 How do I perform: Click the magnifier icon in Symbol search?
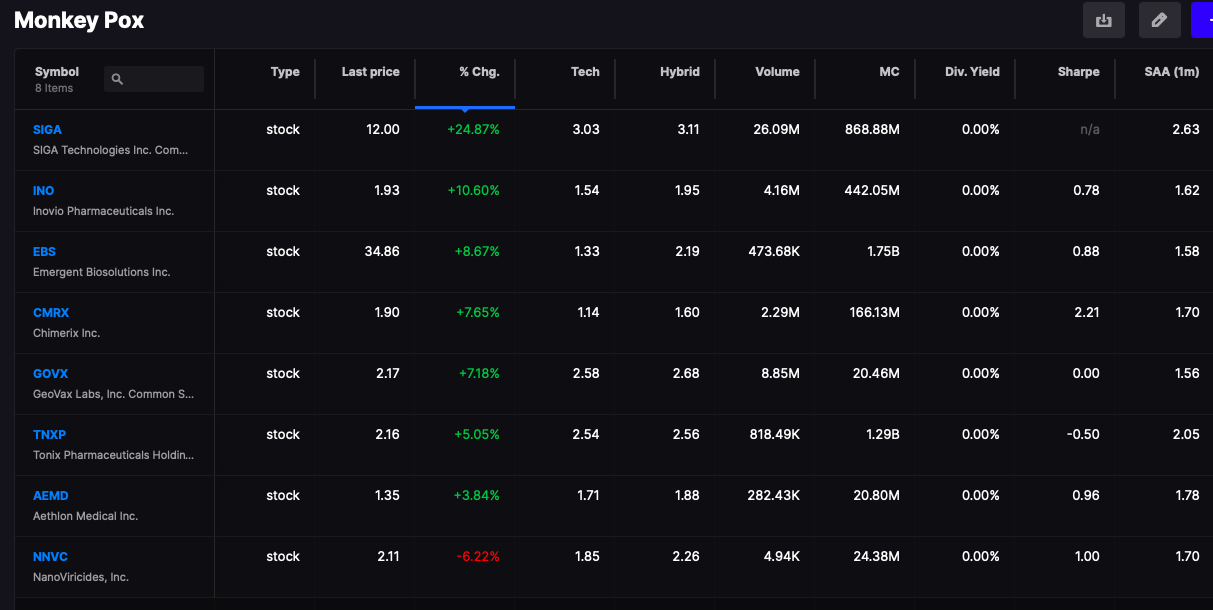coord(117,79)
